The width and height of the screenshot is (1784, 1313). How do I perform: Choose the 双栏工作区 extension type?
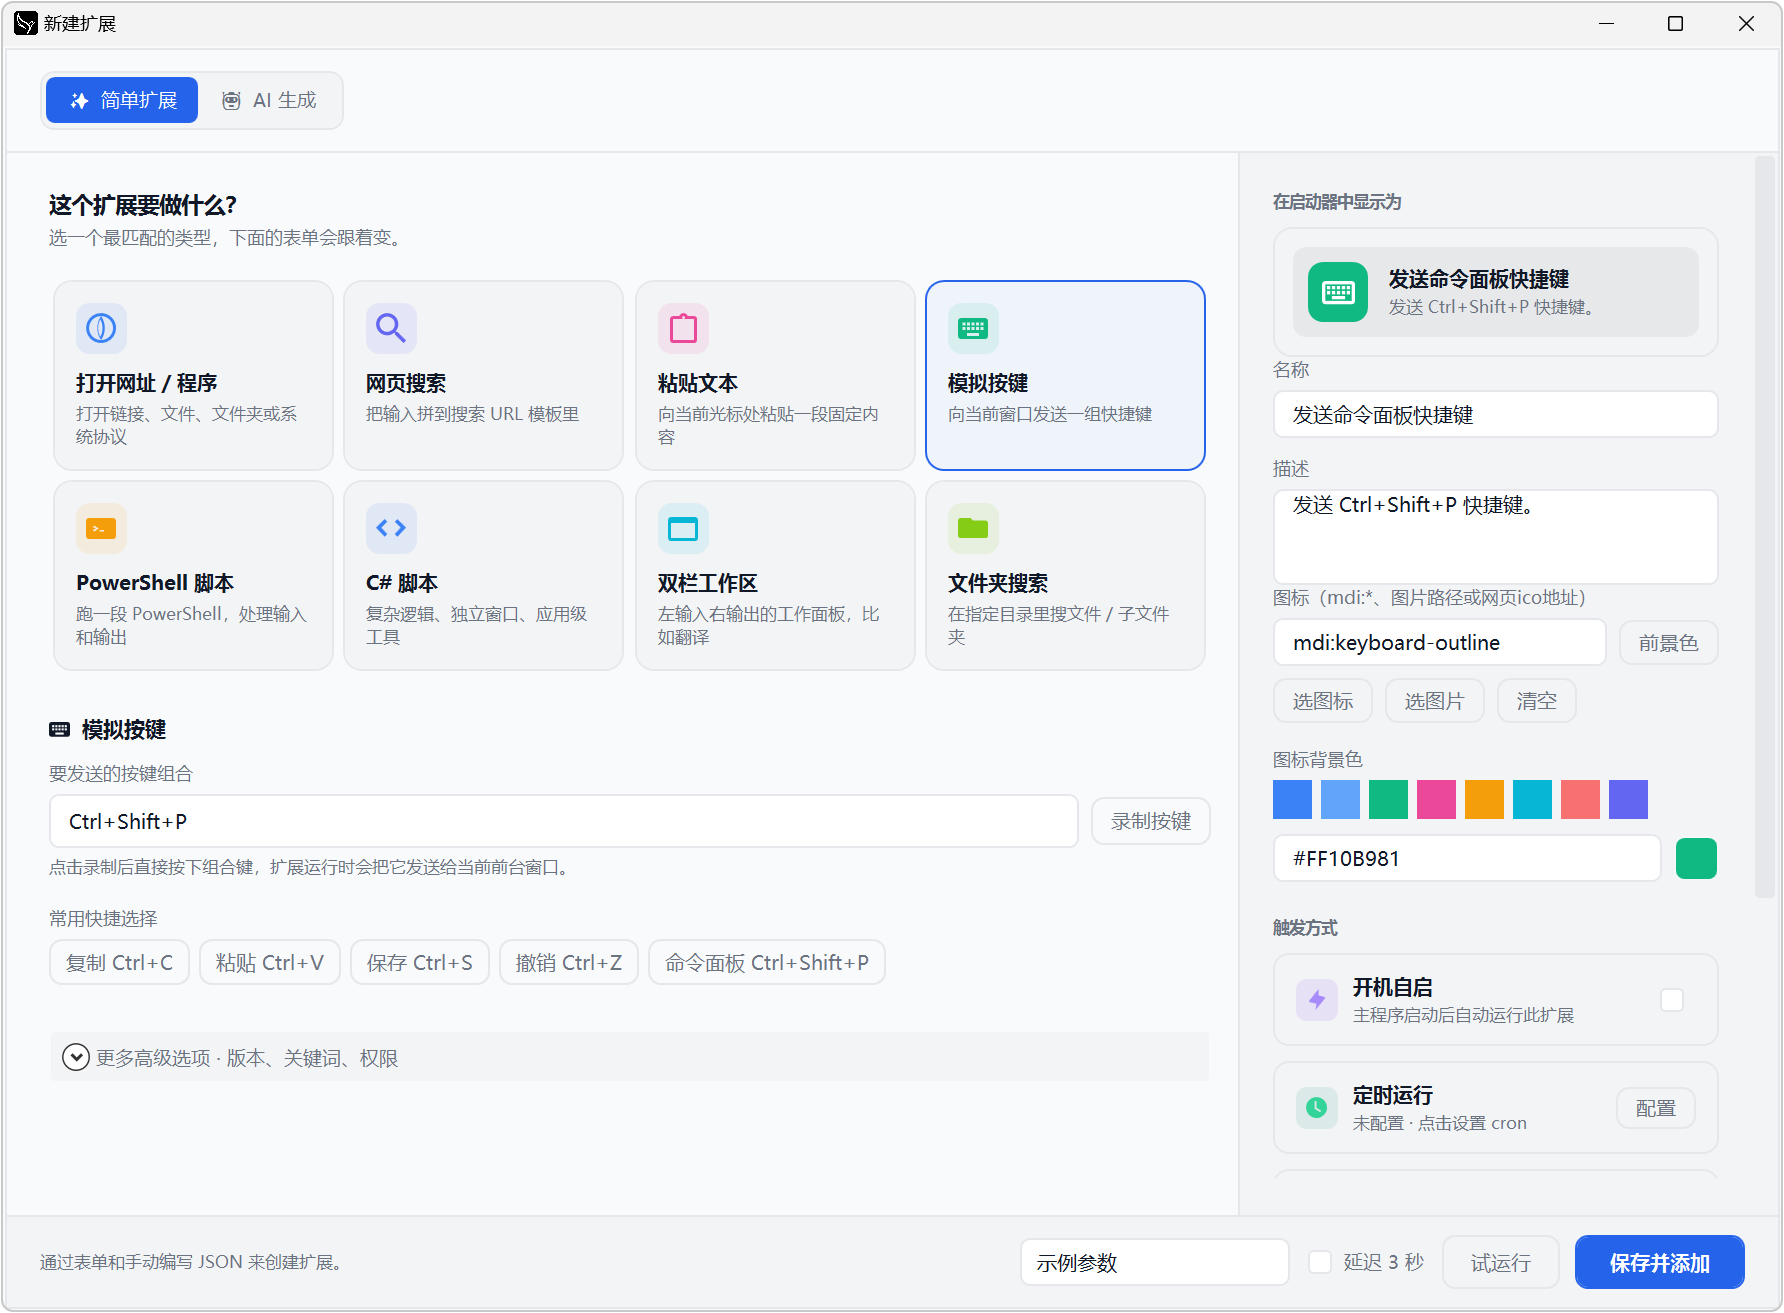click(x=775, y=575)
